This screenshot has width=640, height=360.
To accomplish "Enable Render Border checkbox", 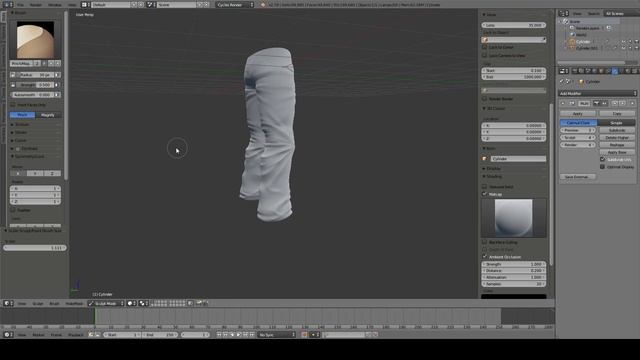I will coord(484,98).
